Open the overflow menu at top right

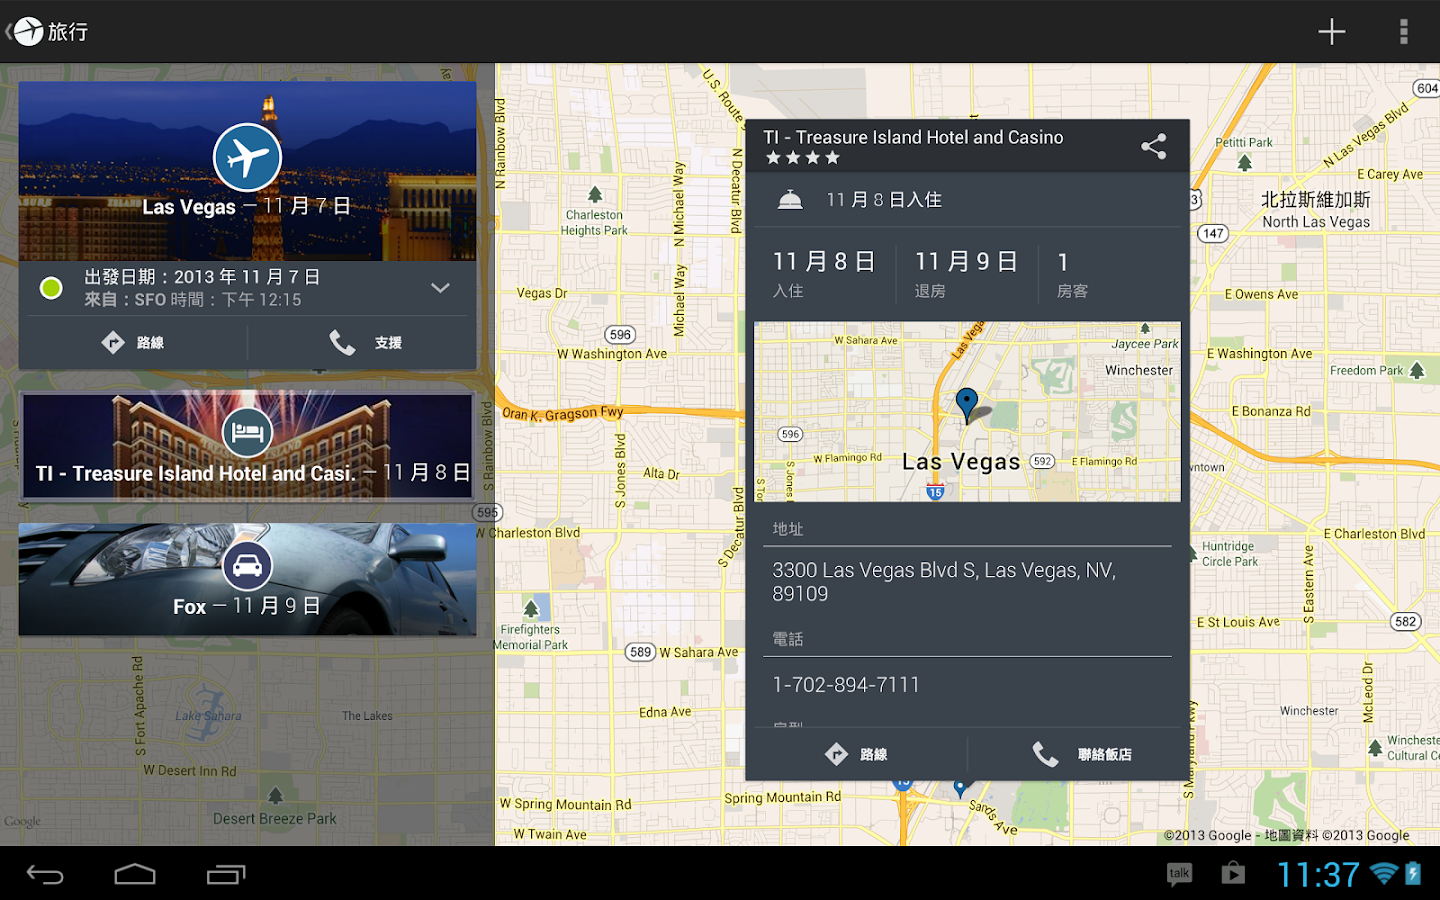(1403, 31)
